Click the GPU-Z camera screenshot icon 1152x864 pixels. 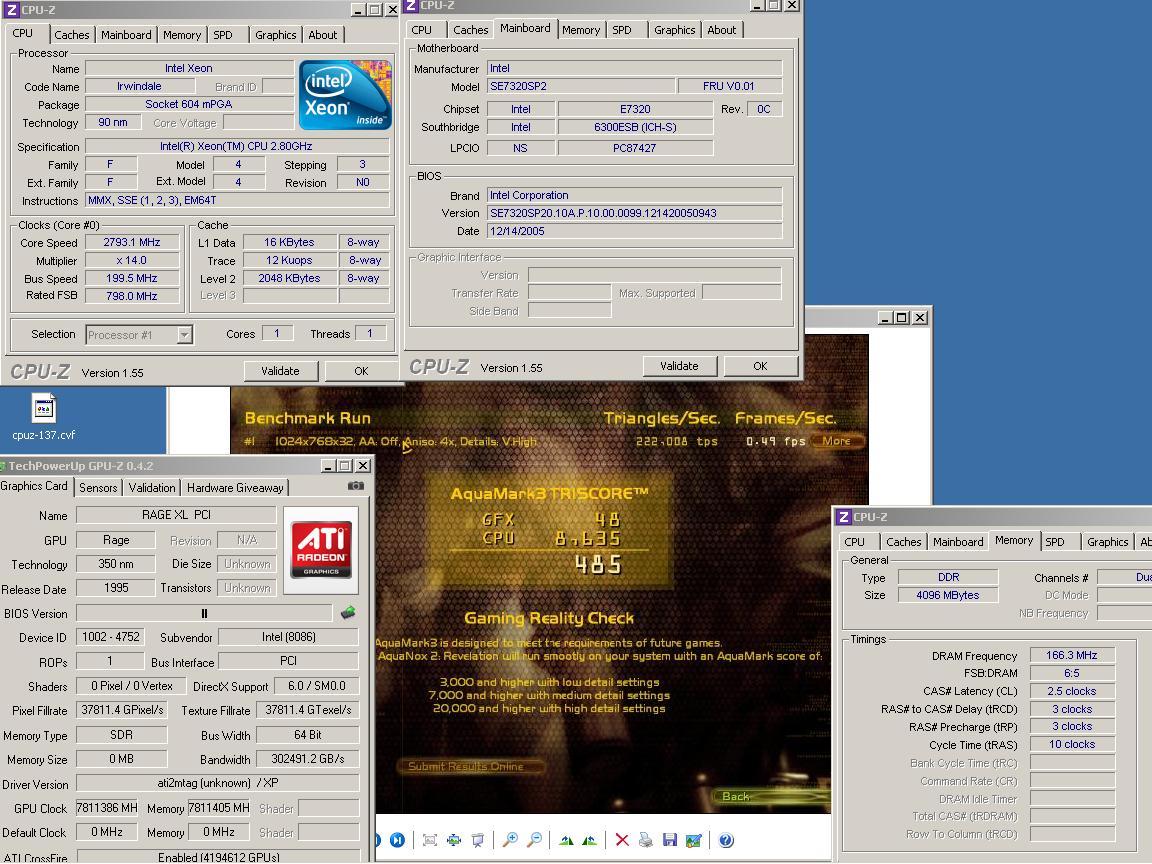[356, 486]
